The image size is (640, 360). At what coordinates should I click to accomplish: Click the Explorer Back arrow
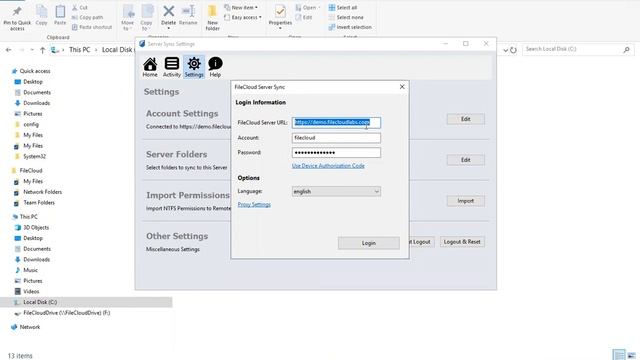[x=9, y=50]
